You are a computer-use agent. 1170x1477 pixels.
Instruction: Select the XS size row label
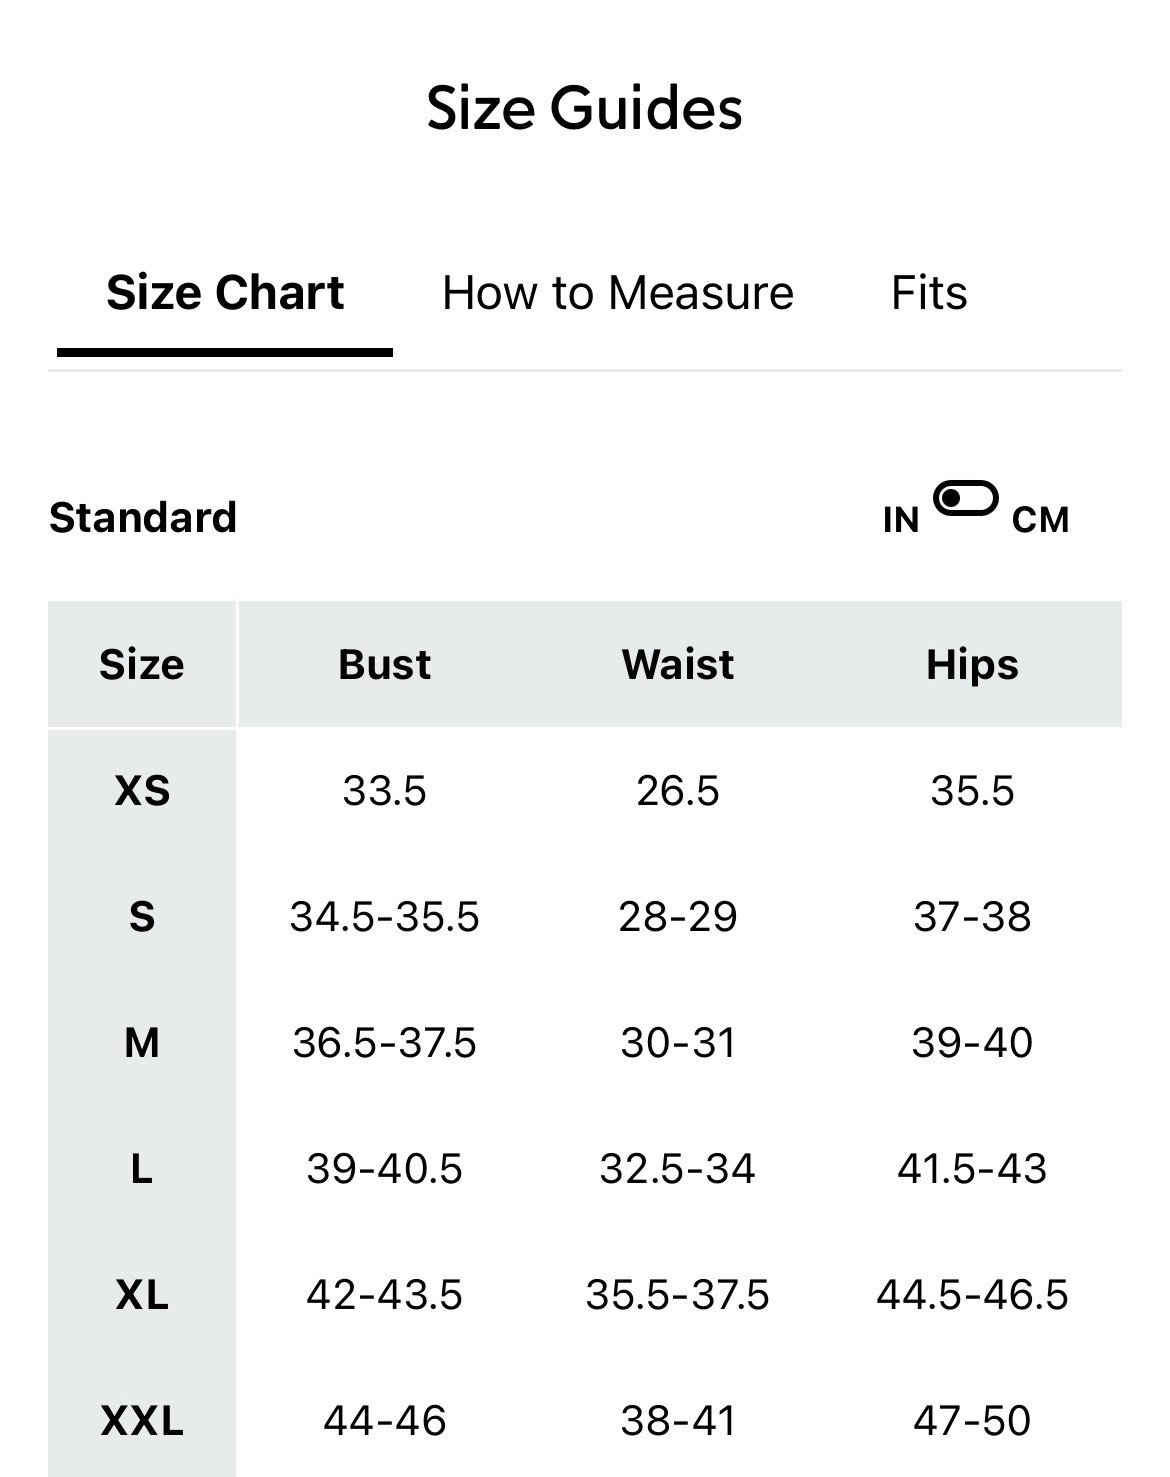tap(142, 791)
